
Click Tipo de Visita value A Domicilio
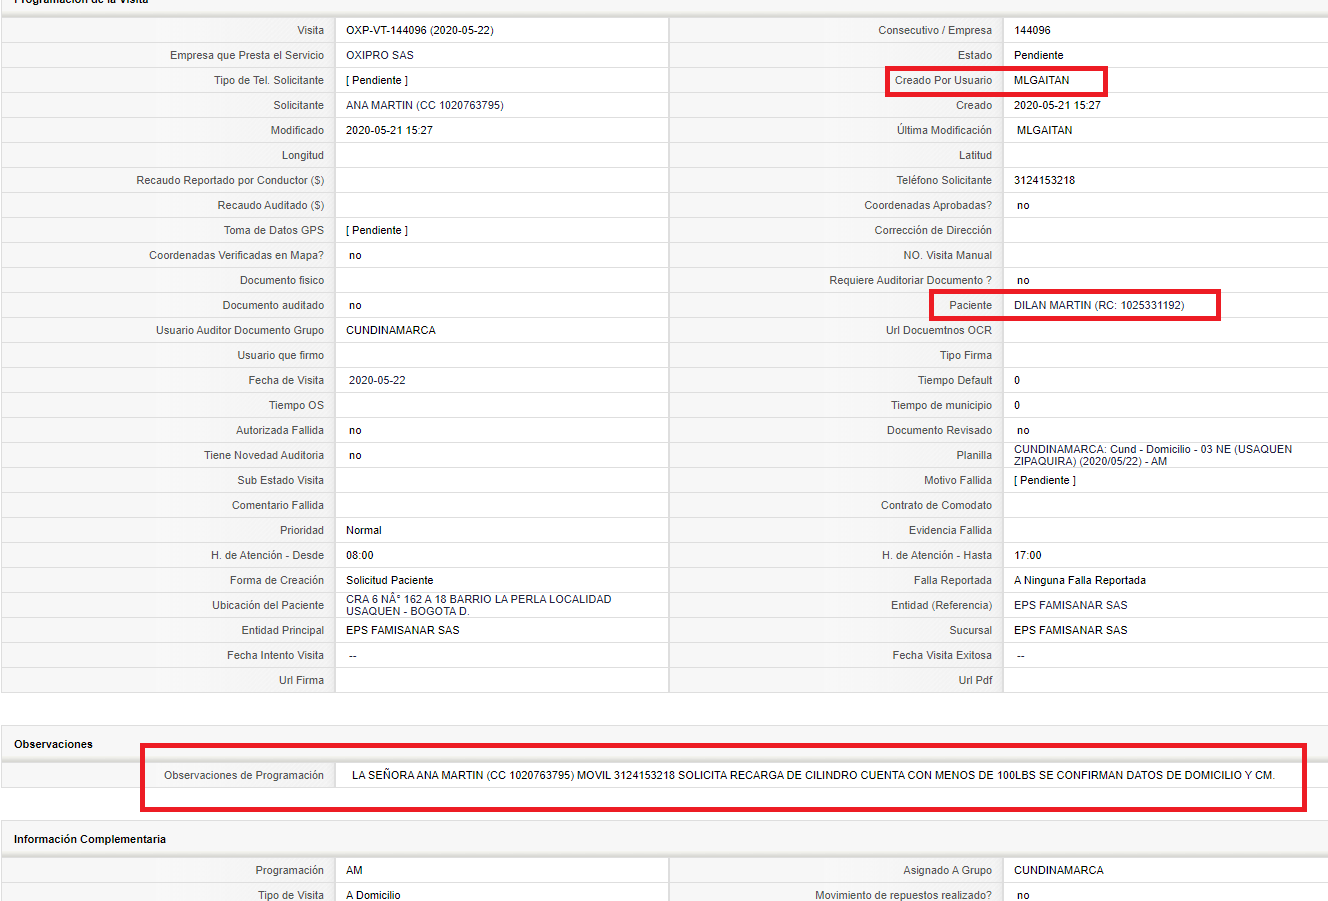373,895
